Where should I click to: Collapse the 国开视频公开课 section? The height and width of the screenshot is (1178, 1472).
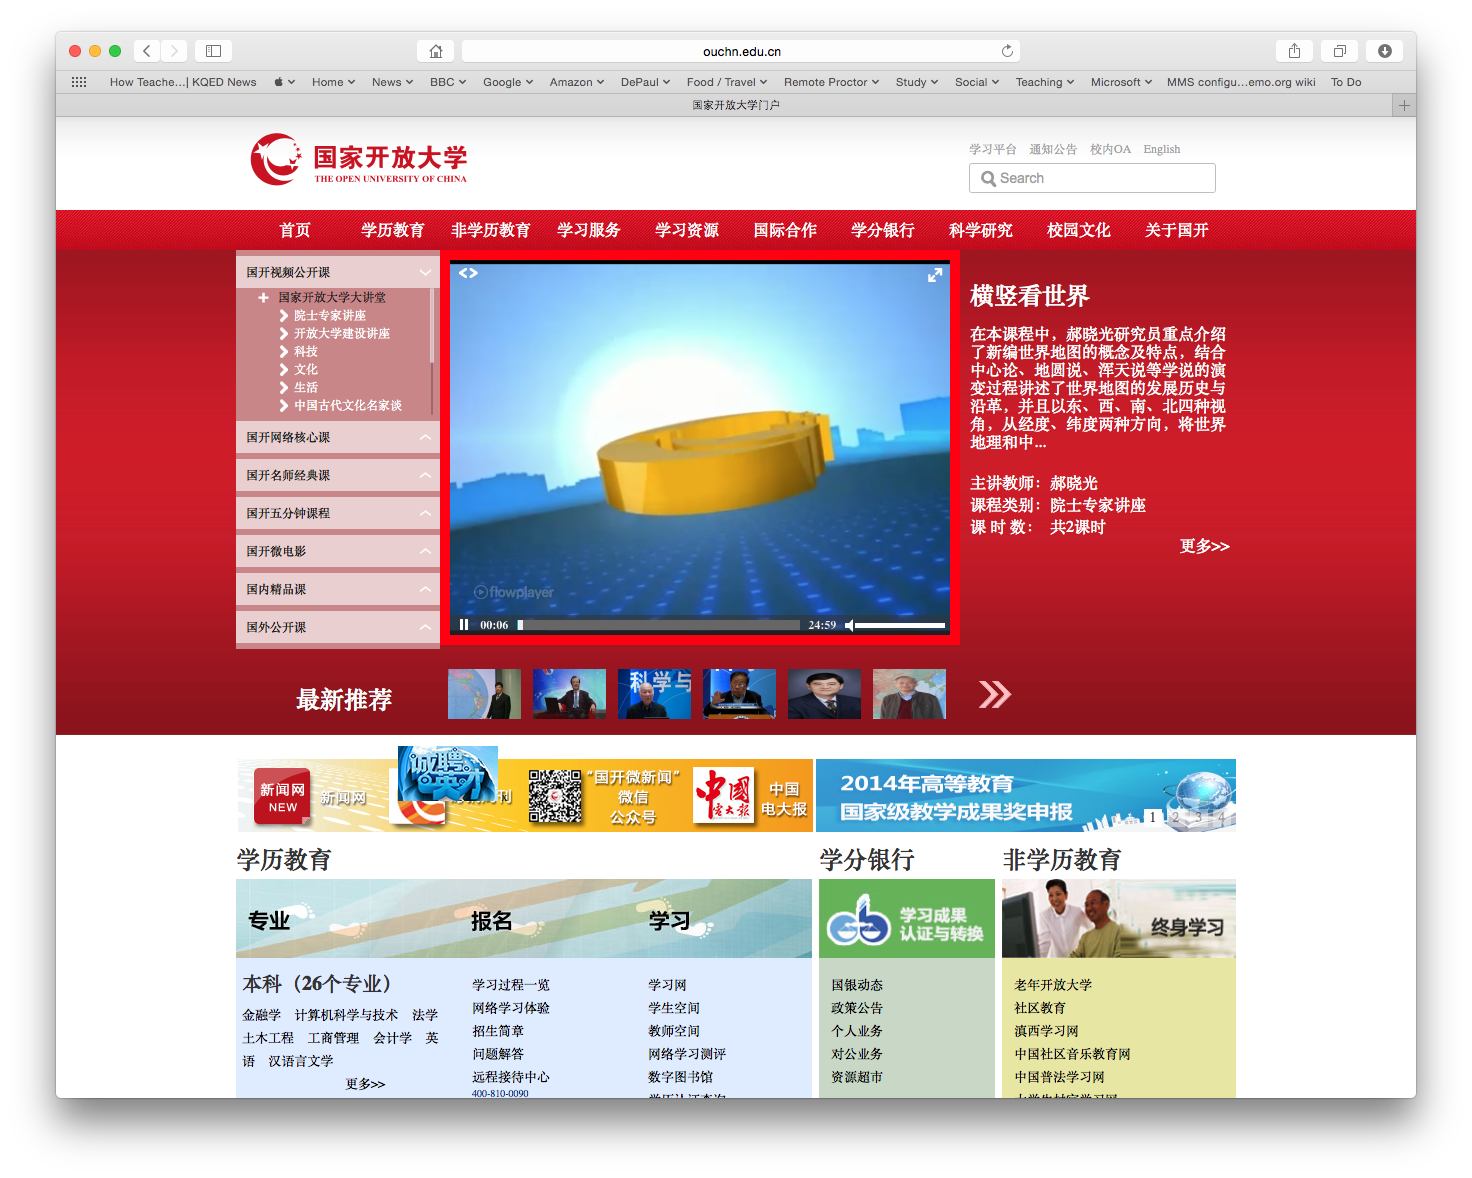point(425,272)
